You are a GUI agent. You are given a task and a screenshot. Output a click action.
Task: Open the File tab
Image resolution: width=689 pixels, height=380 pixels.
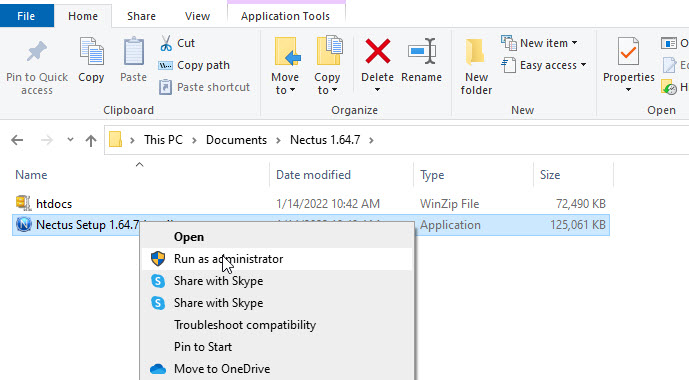[x=26, y=16]
